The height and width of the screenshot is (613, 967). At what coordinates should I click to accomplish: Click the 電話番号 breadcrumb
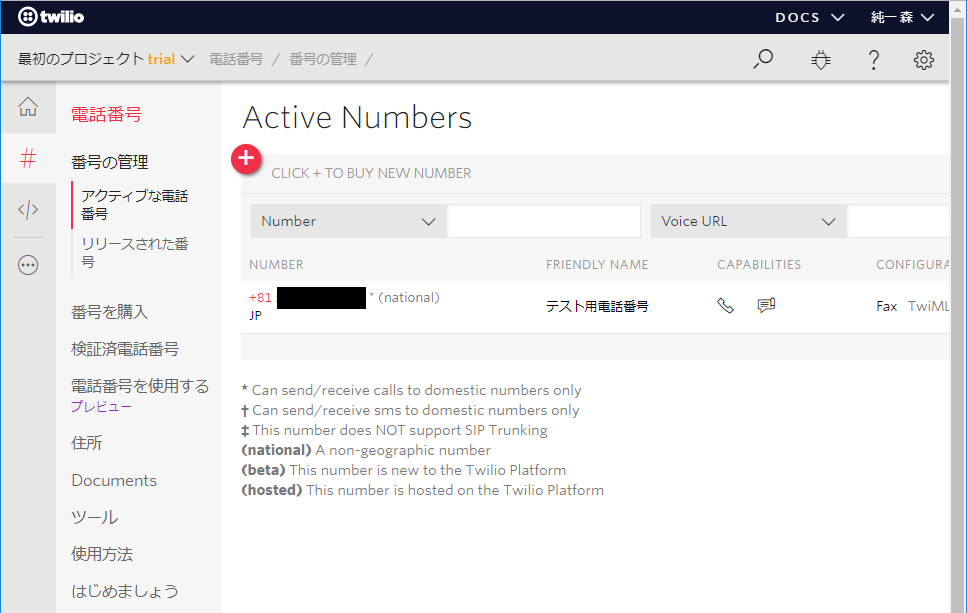click(x=236, y=59)
